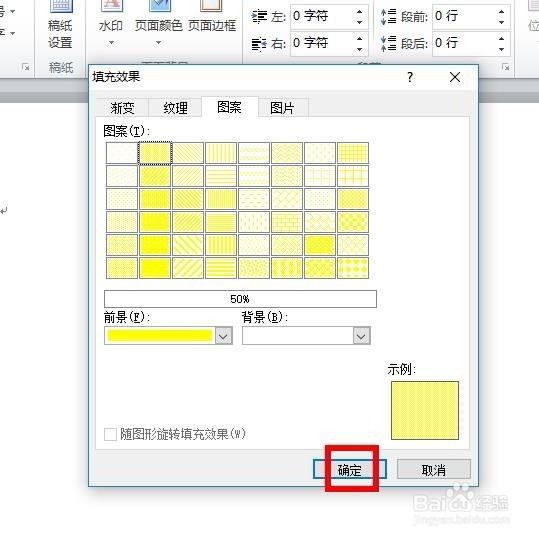Decrease 段后 spacing with down arrow
539x539 pixels.
click(501, 50)
